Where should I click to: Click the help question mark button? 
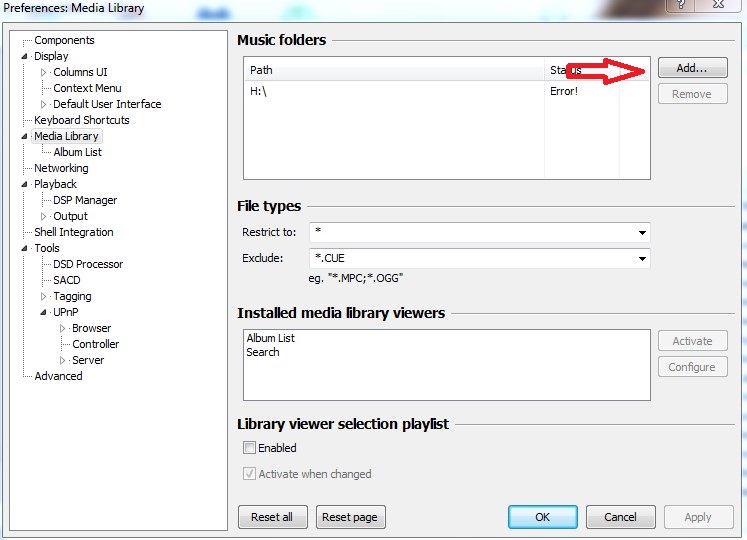tap(681, 5)
